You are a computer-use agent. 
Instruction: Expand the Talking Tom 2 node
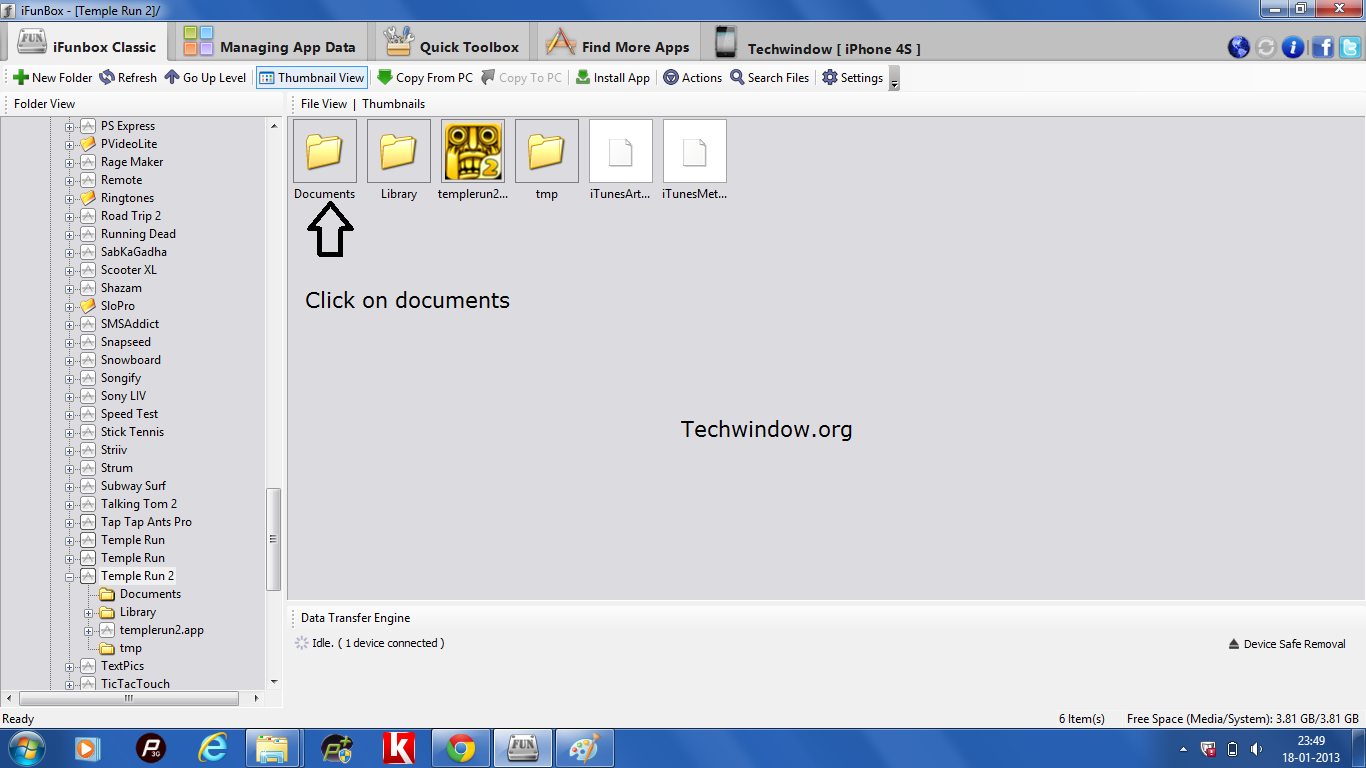tap(70, 504)
